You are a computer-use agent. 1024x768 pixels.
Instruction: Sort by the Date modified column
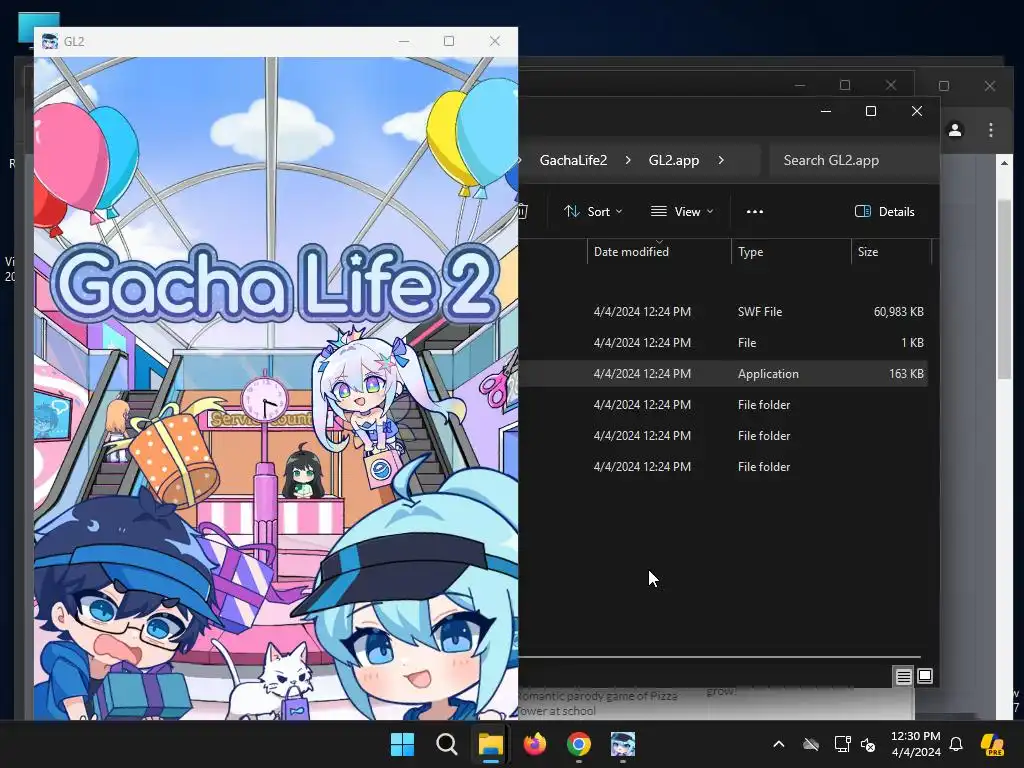point(631,252)
